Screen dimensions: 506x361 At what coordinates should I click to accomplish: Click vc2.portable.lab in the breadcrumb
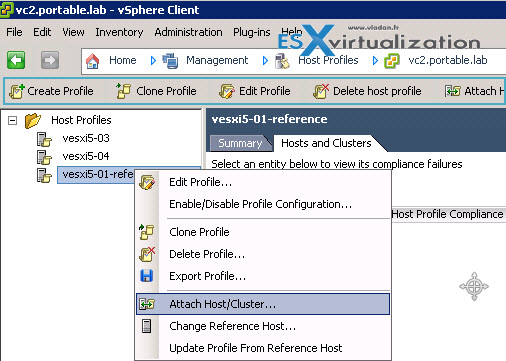tap(448, 60)
